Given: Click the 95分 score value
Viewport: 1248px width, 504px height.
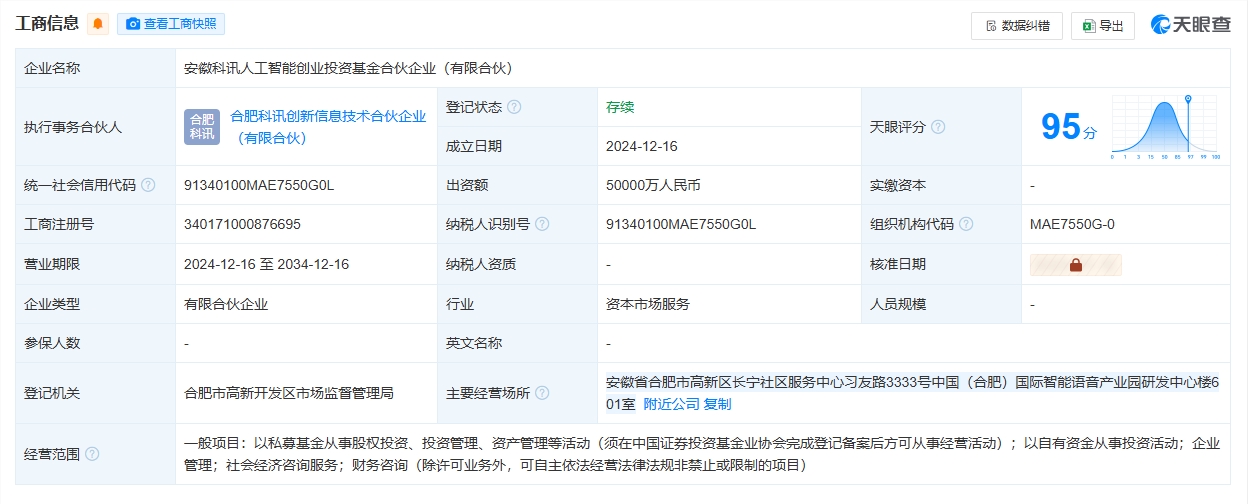Looking at the screenshot, I should (1068, 127).
